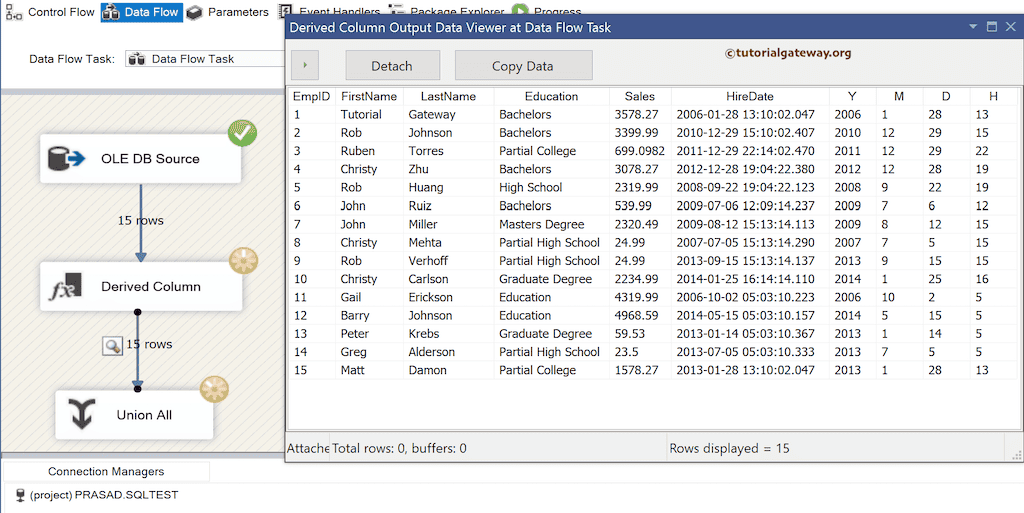Click the HireDate column header
1024x513 pixels.
750,96
